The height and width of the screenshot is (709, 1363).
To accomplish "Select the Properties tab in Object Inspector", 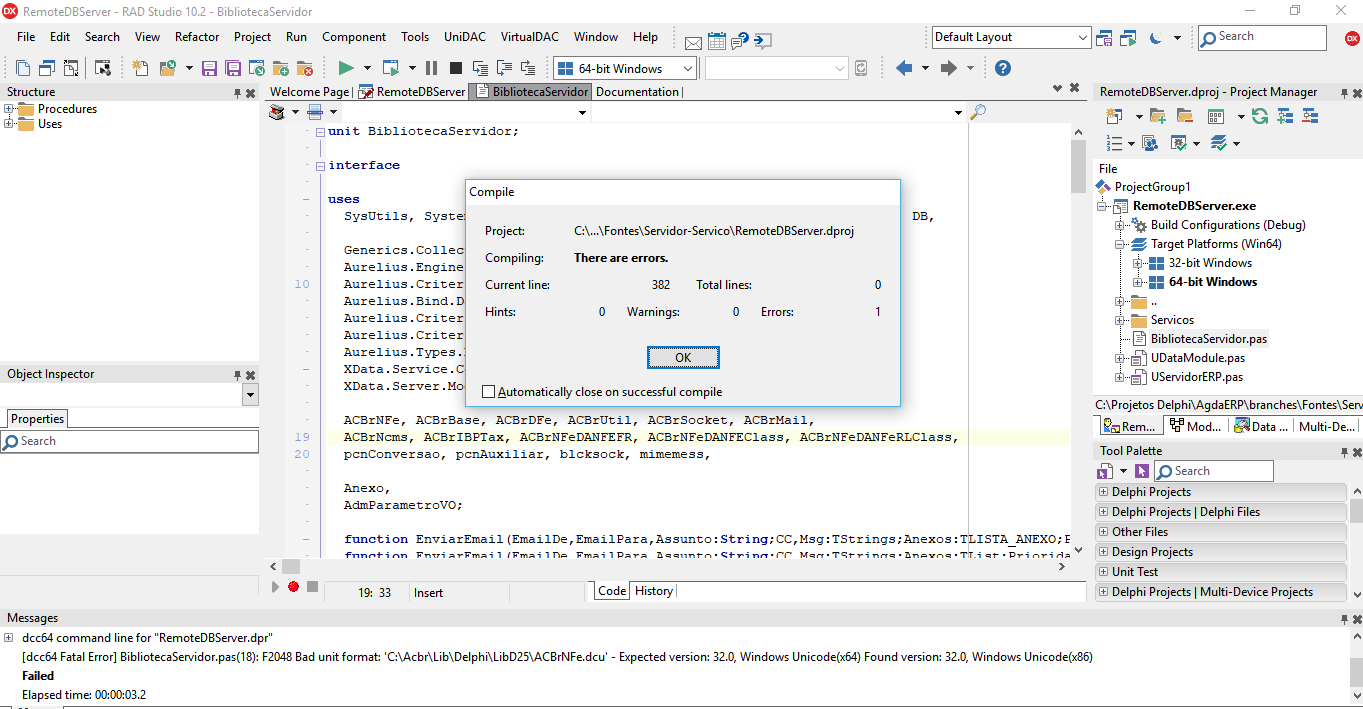I will coord(37,419).
